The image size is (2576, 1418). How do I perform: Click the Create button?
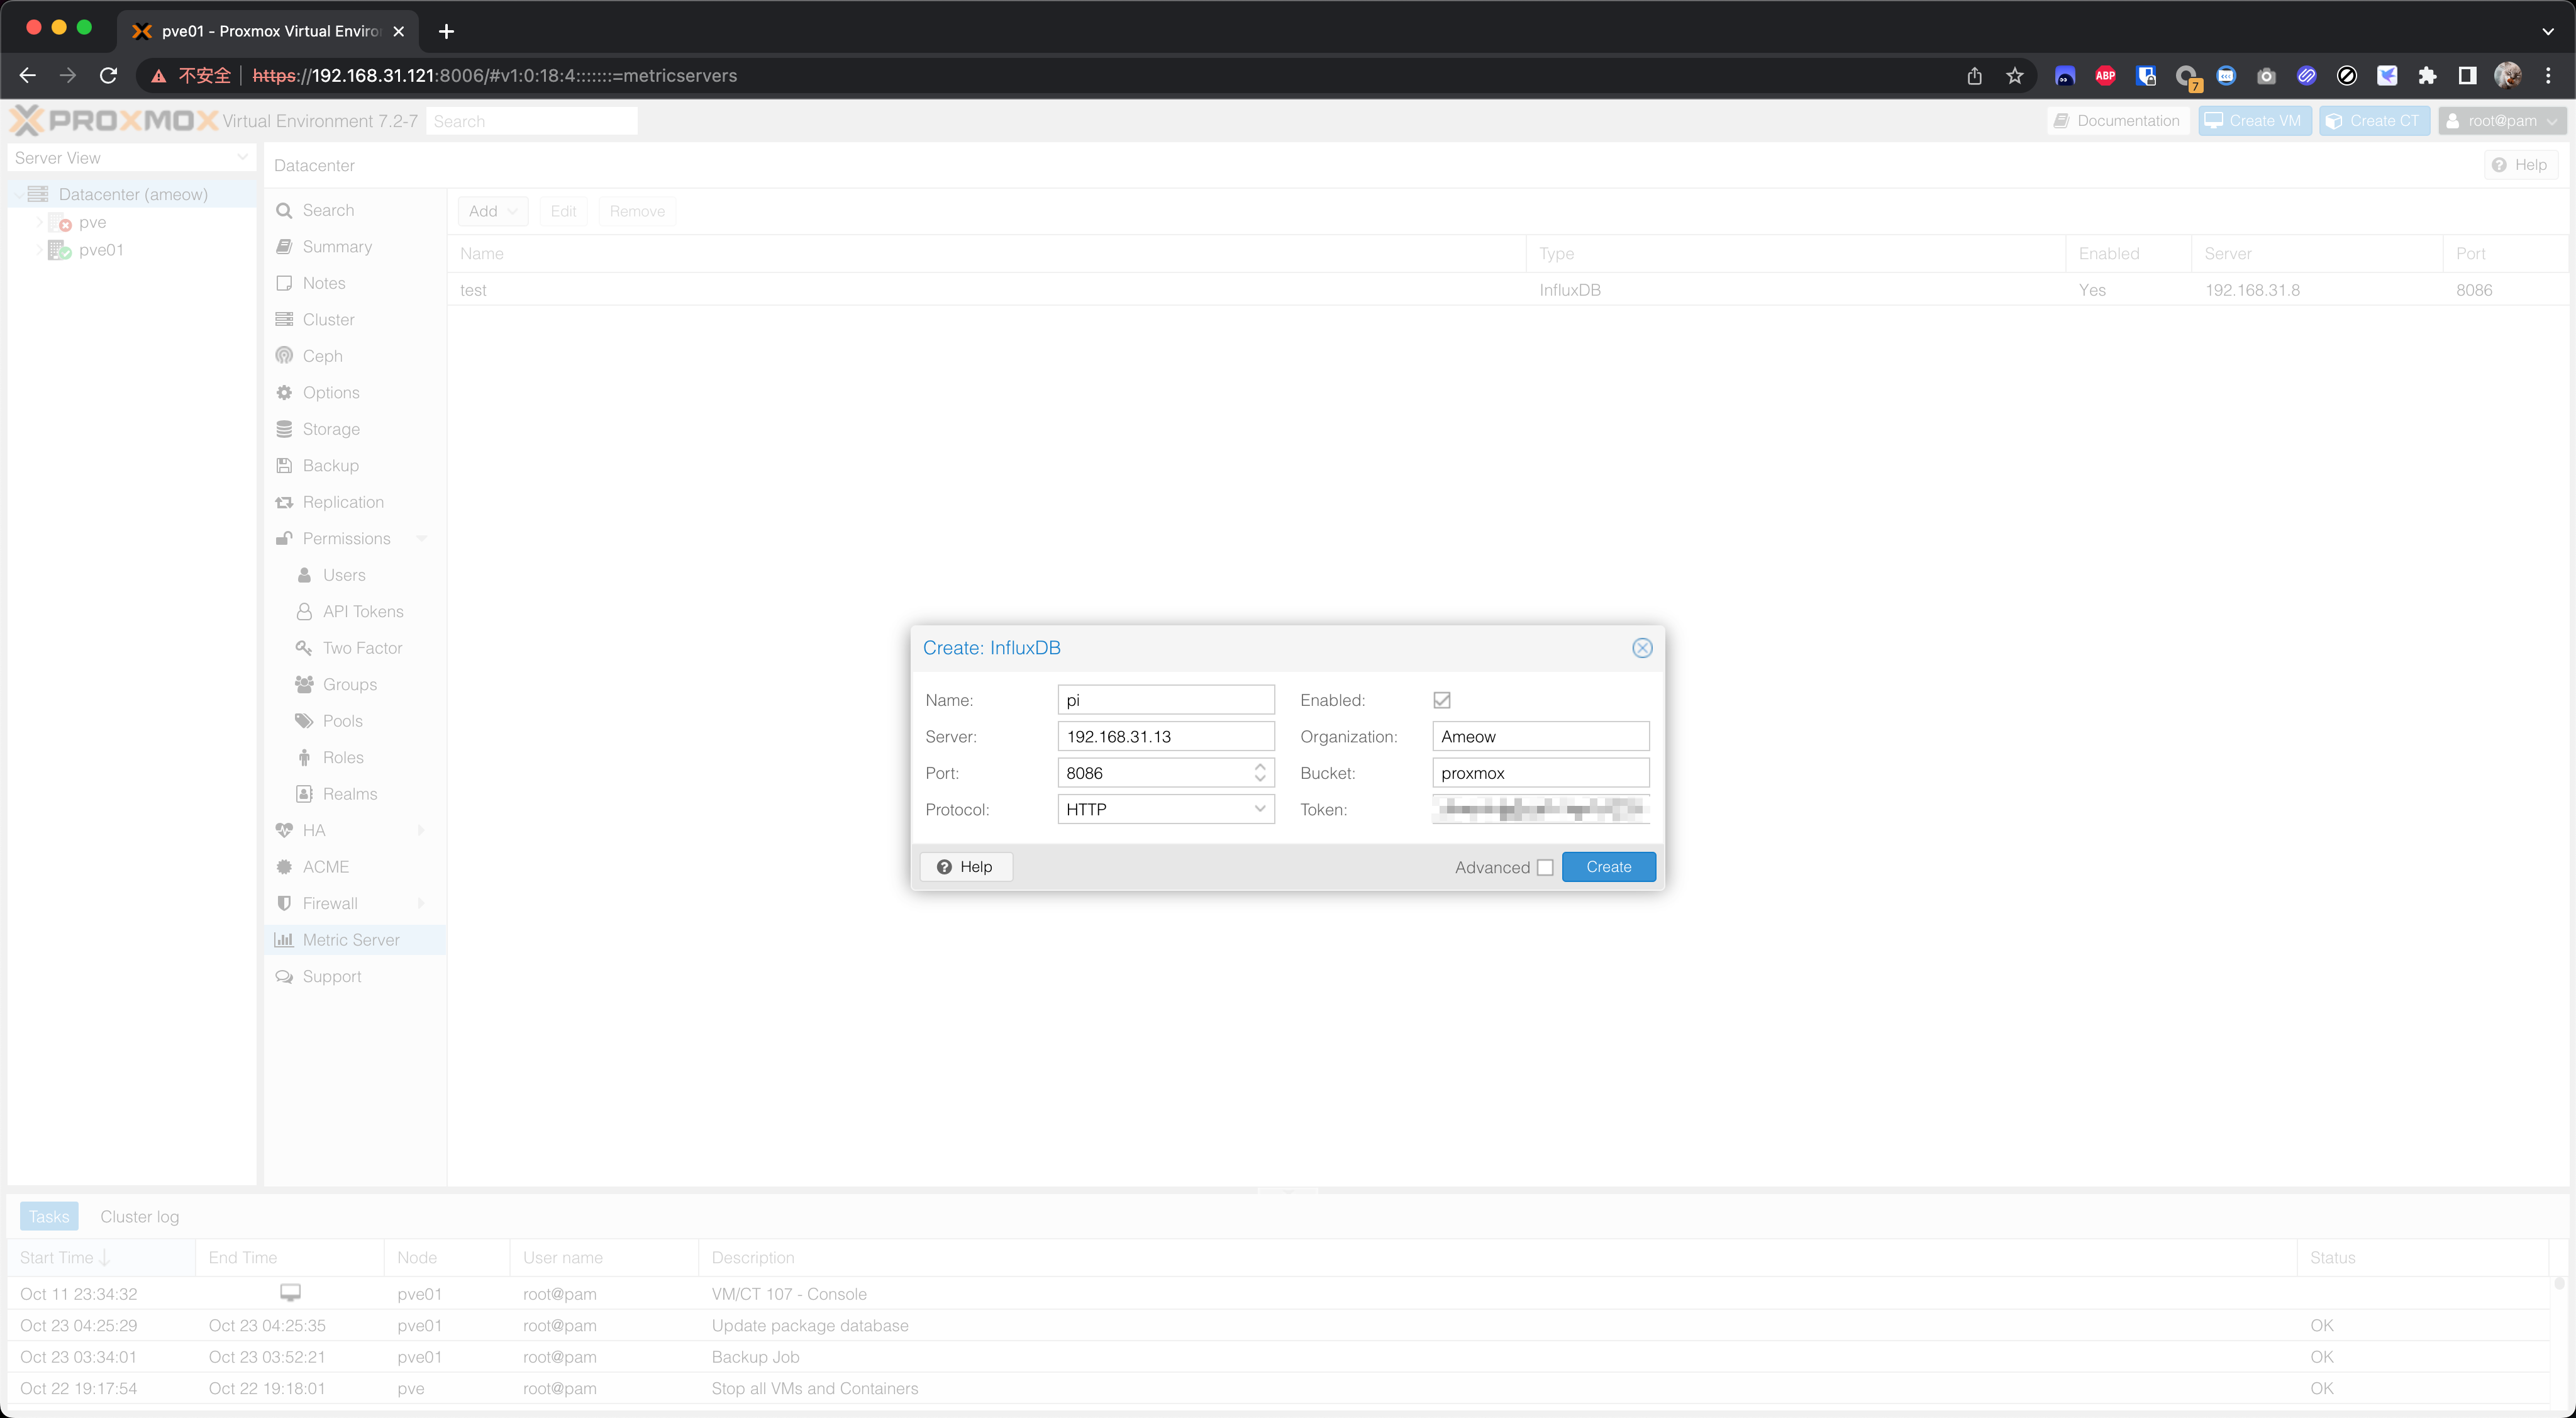1608,867
